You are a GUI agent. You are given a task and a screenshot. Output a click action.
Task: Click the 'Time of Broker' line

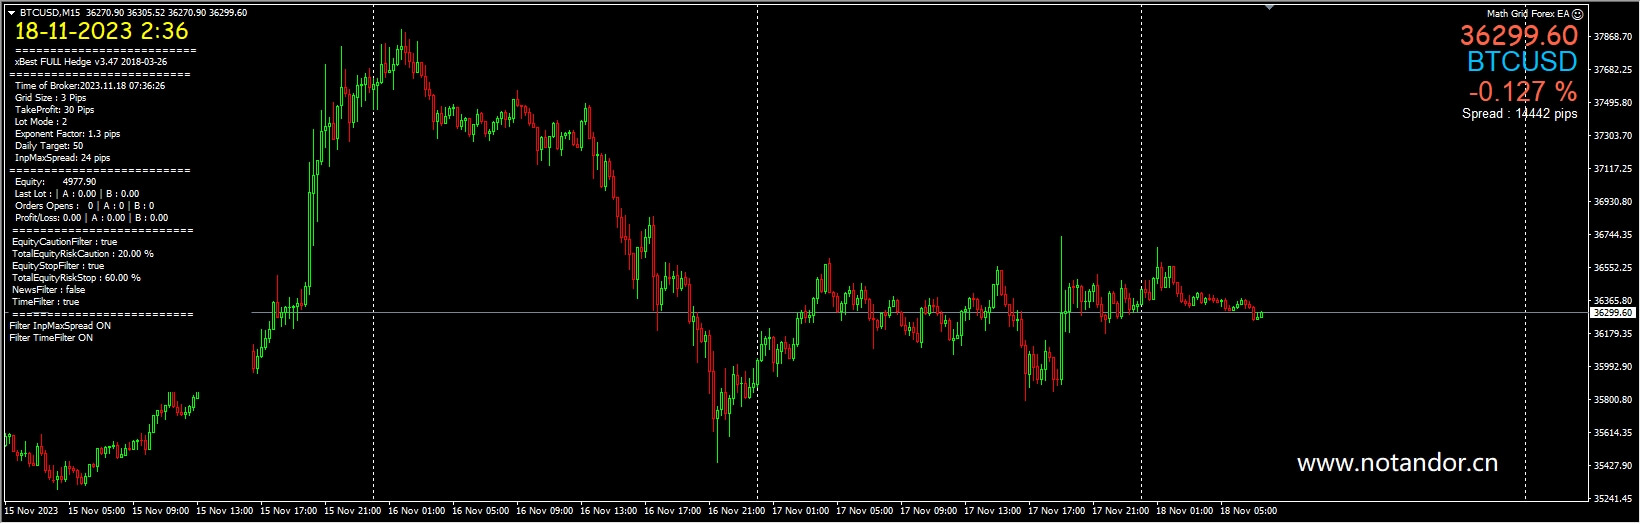point(90,86)
